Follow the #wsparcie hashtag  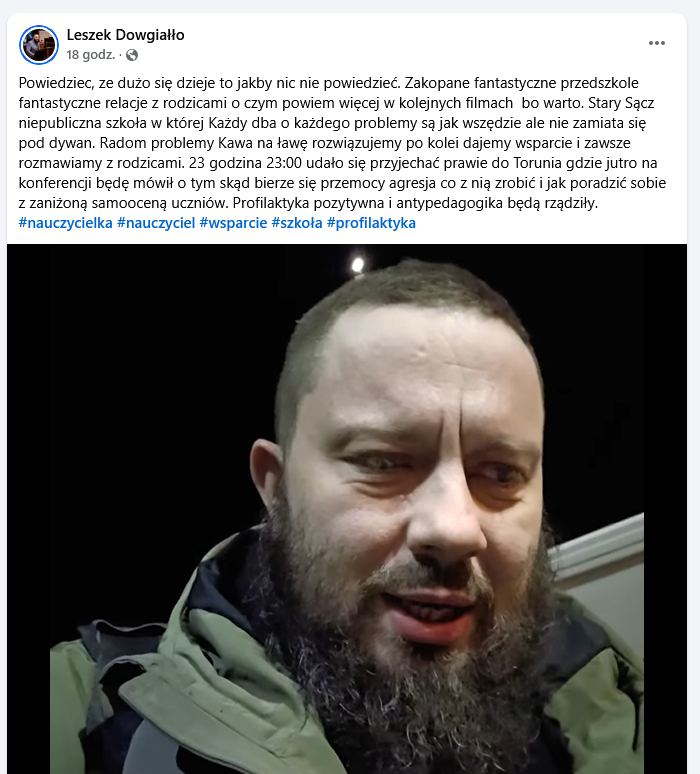233,223
